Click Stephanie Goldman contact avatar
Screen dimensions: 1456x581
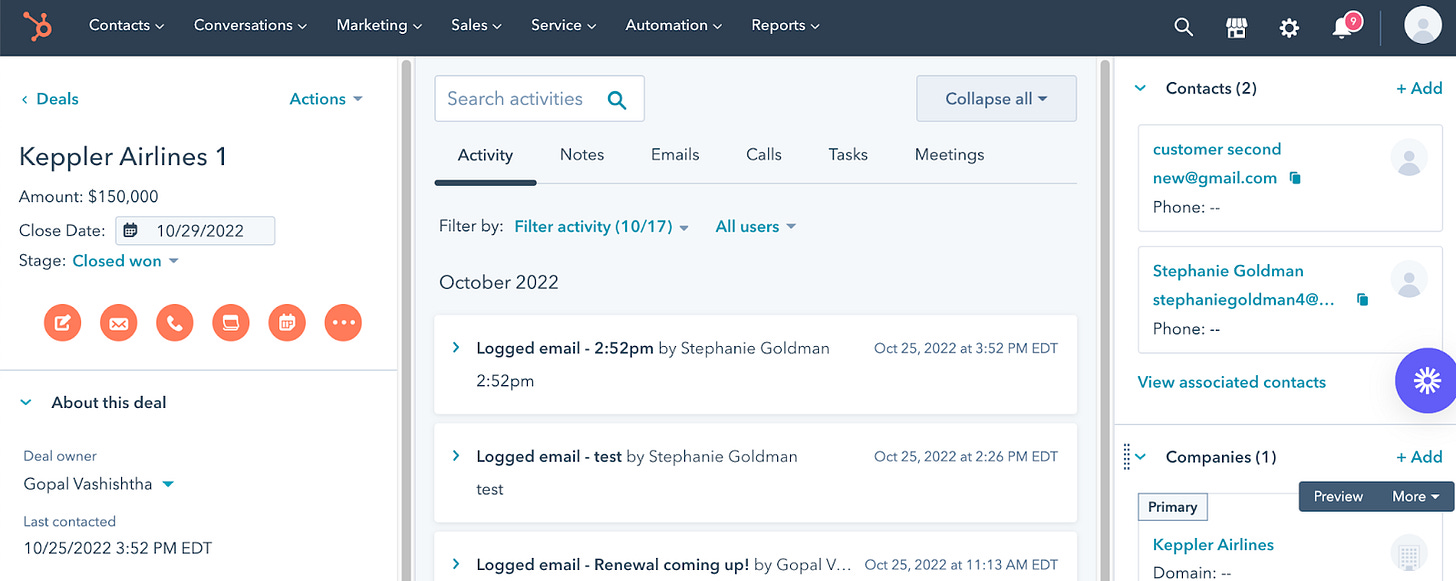click(x=1409, y=279)
